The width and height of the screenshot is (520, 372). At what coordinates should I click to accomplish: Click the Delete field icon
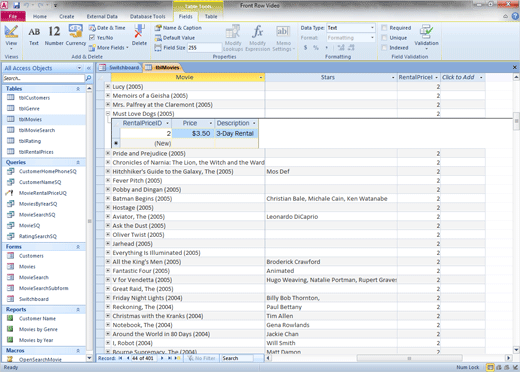[x=139, y=36]
